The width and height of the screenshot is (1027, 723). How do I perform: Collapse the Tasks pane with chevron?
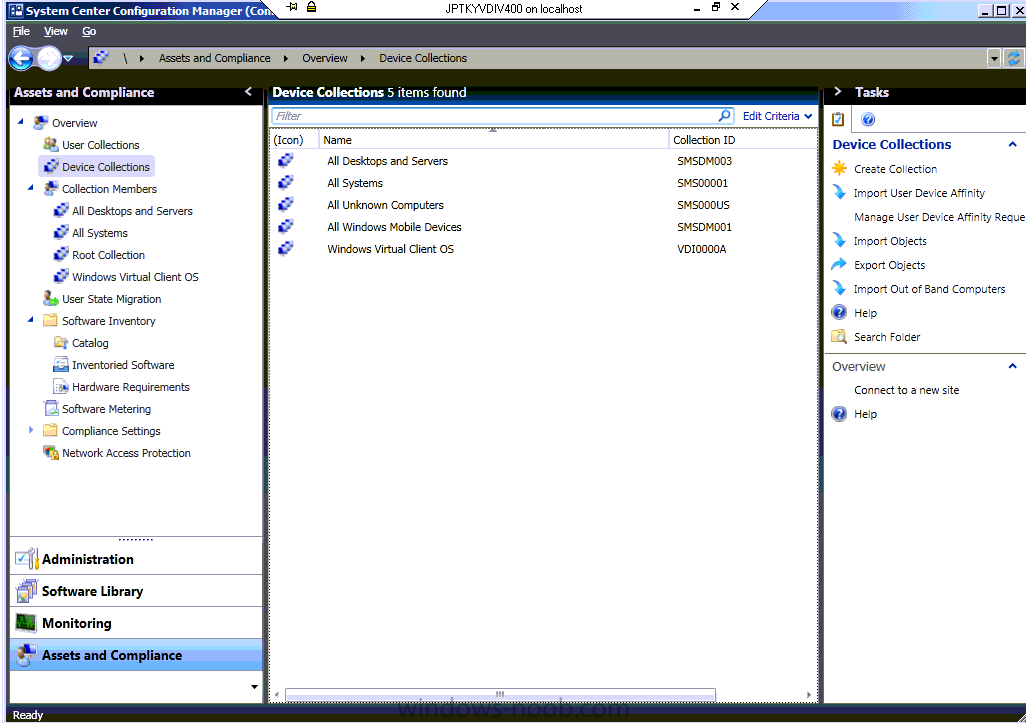pyautogui.click(x=837, y=92)
